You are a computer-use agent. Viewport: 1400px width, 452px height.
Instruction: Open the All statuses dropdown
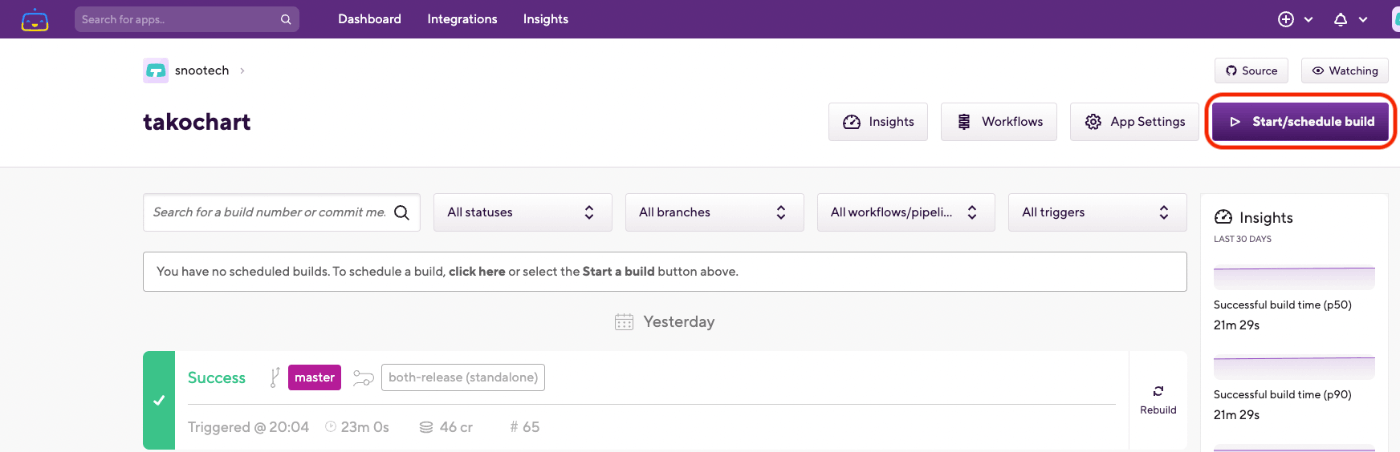click(x=522, y=212)
